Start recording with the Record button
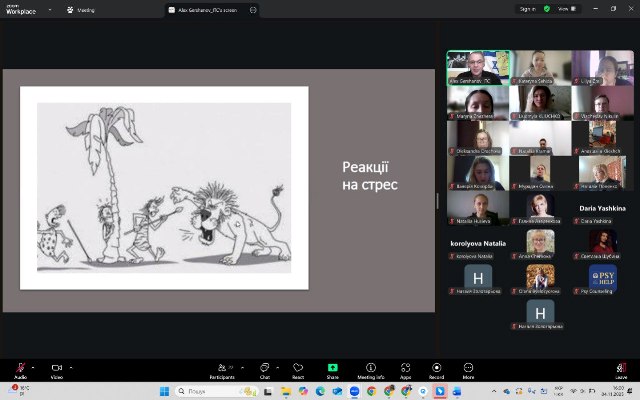 coord(436,369)
